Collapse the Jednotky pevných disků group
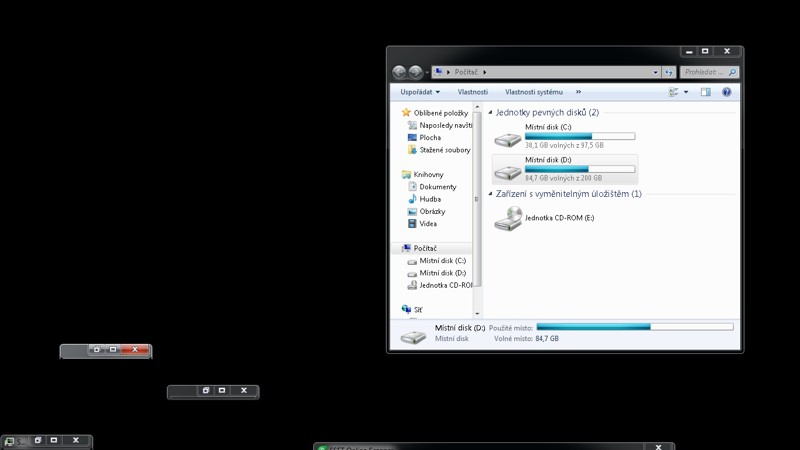Screen dimensions: 800x450 coord(490,113)
